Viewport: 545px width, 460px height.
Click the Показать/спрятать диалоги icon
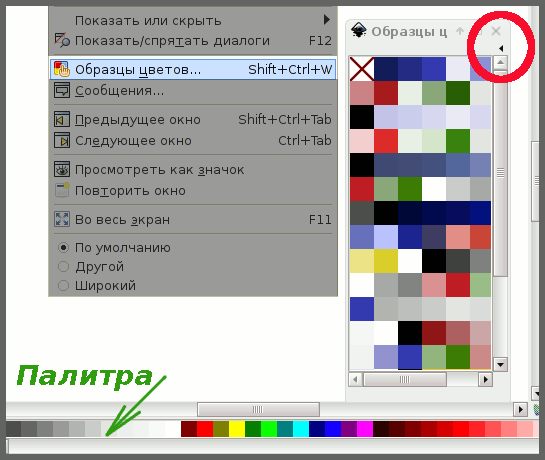(62, 40)
